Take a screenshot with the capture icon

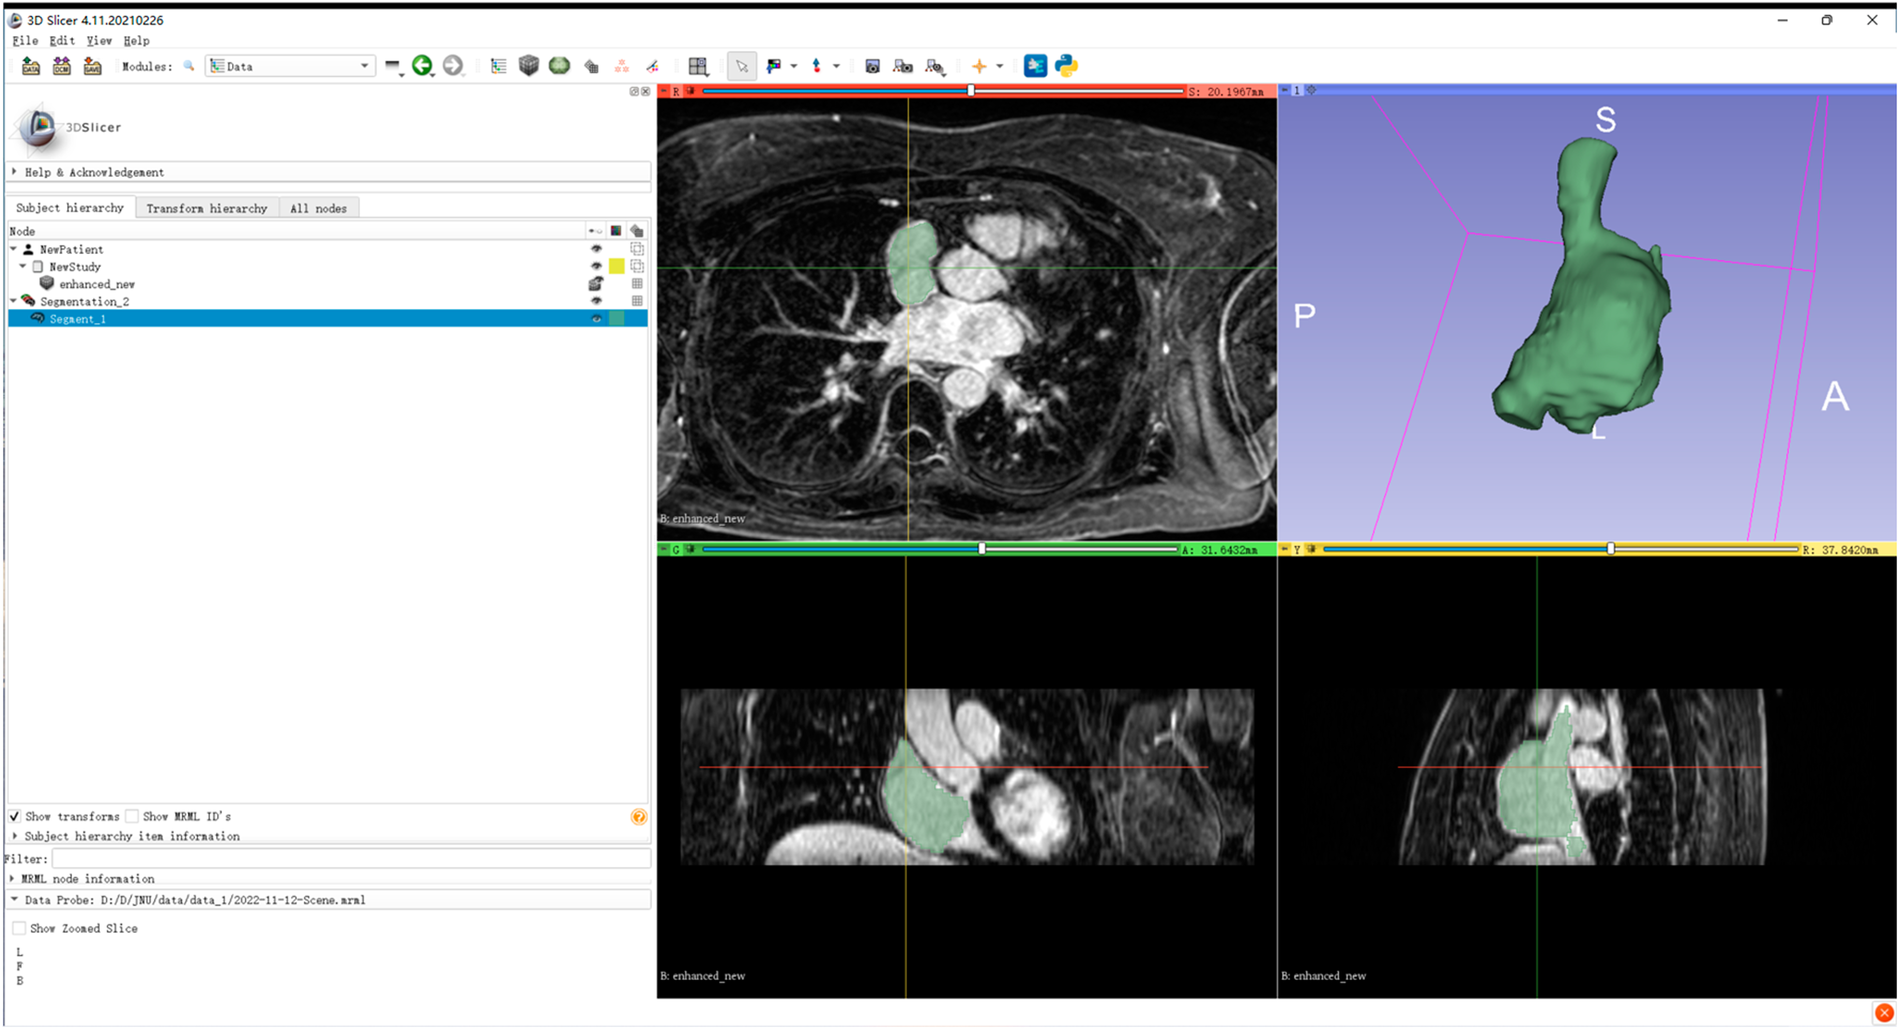[872, 65]
